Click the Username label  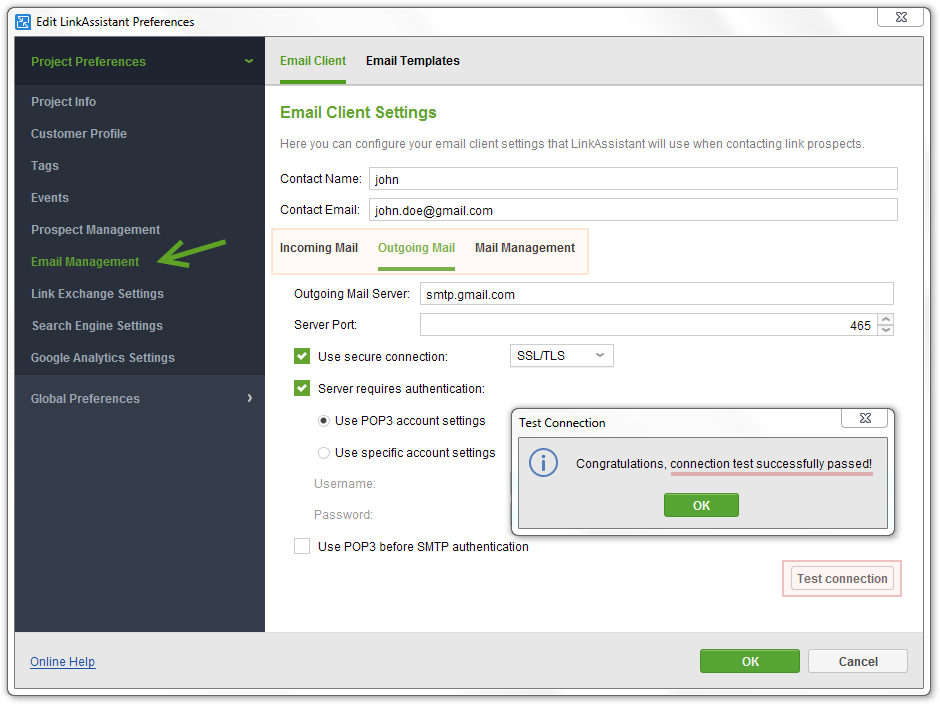(345, 484)
